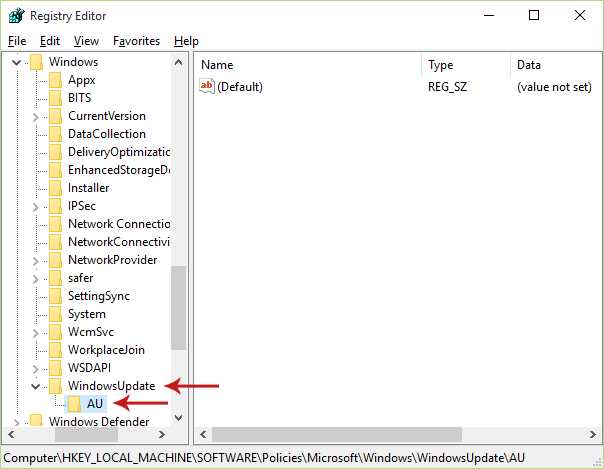Click the (value not set) data cell

coord(554,87)
